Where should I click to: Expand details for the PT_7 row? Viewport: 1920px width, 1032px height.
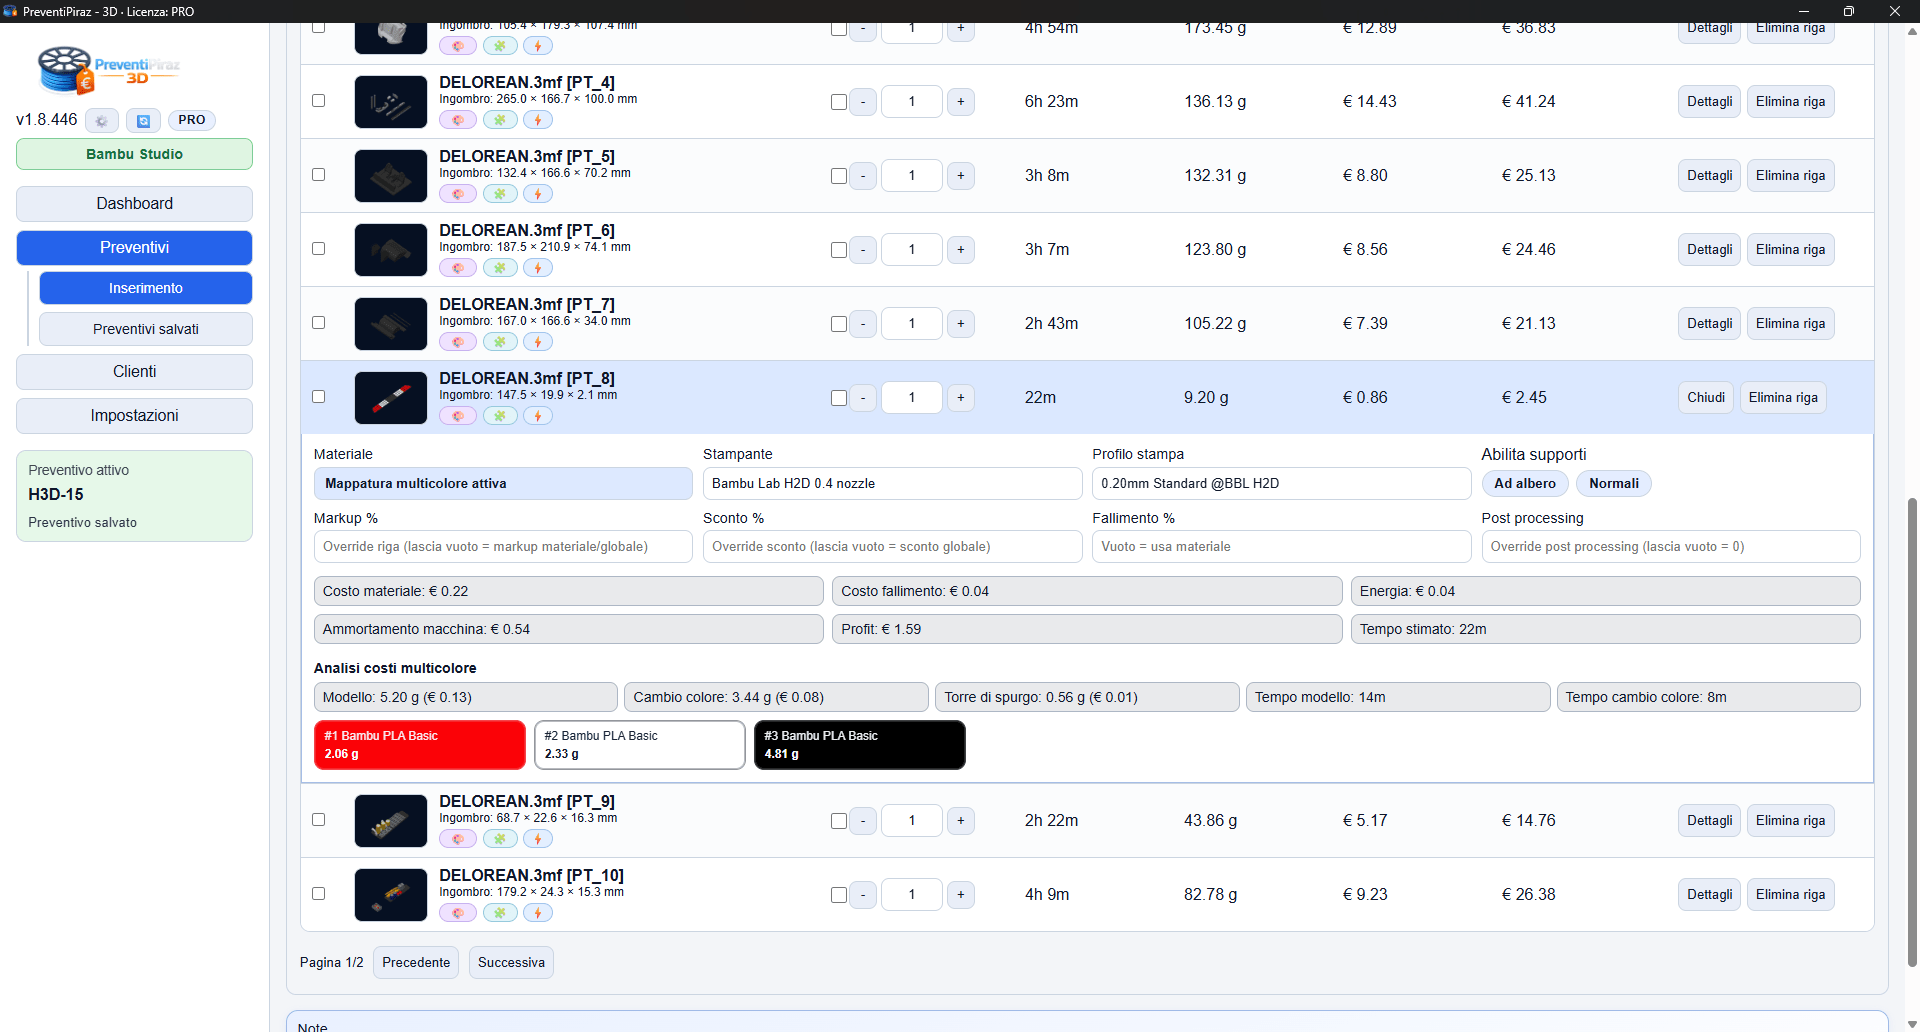click(1708, 324)
